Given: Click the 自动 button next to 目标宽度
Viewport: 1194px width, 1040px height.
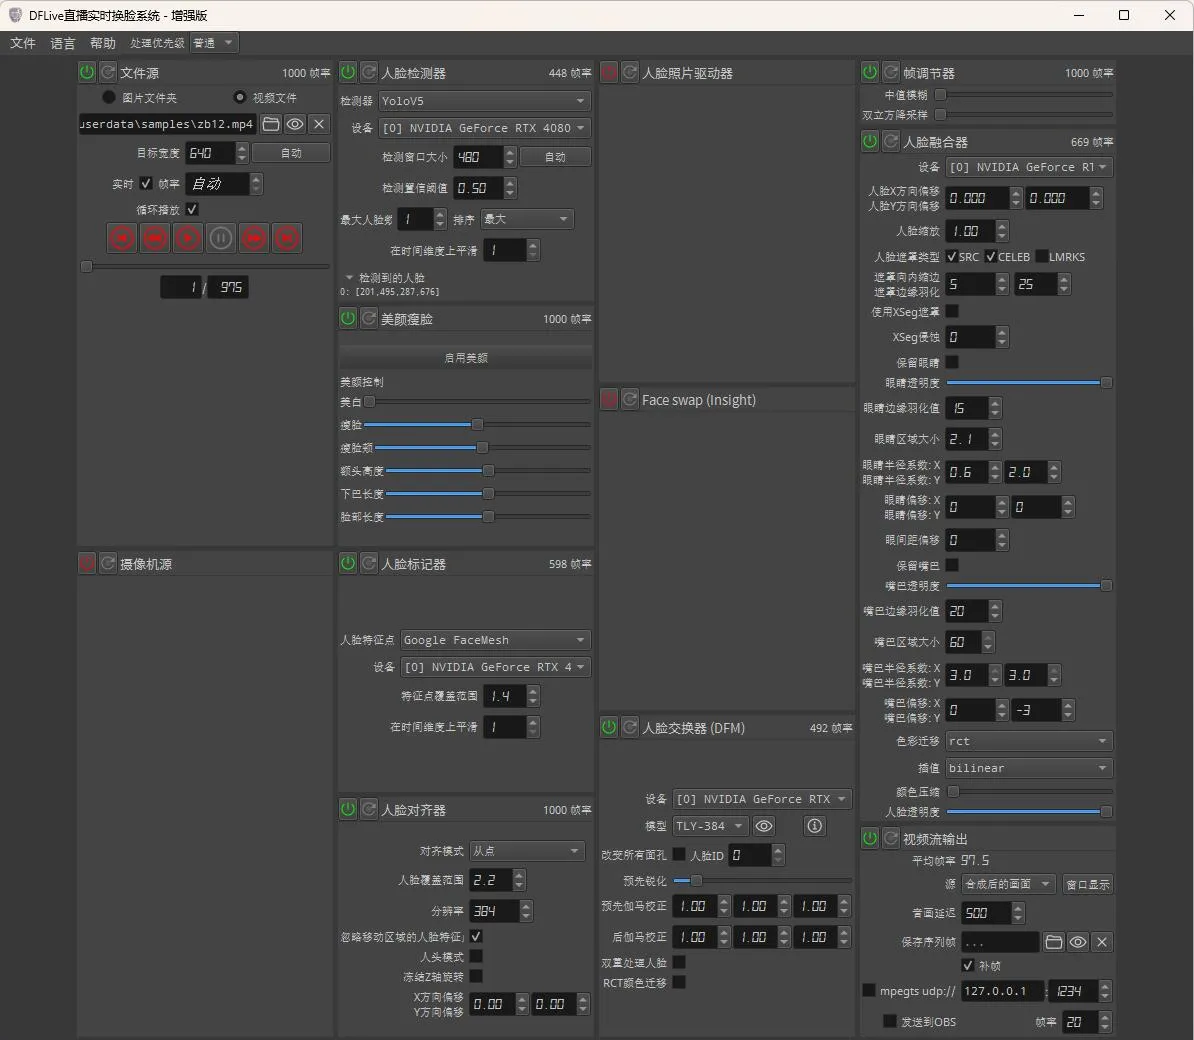Looking at the screenshot, I should coord(291,152).
